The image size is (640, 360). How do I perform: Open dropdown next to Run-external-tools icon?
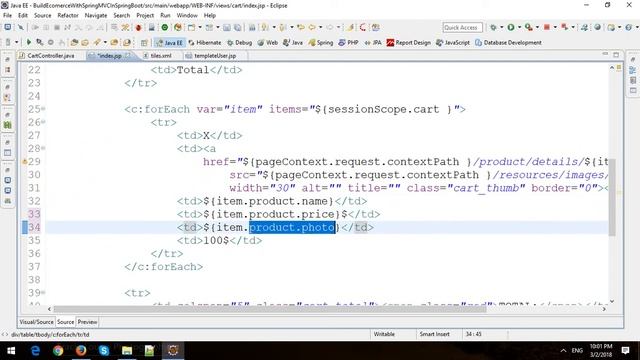point(537,27)
